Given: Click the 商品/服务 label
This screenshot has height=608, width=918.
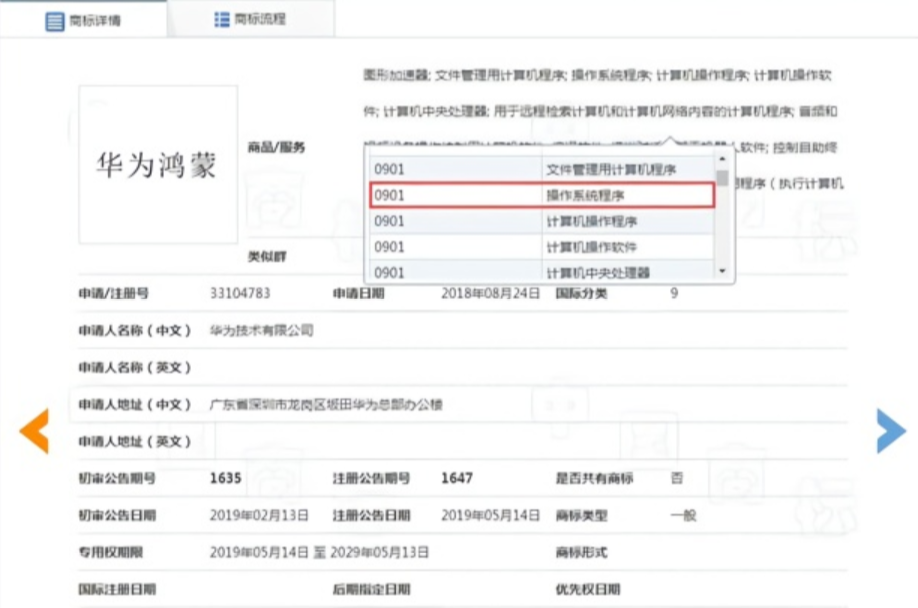Looking at the screenshot, I should [276, 147].
